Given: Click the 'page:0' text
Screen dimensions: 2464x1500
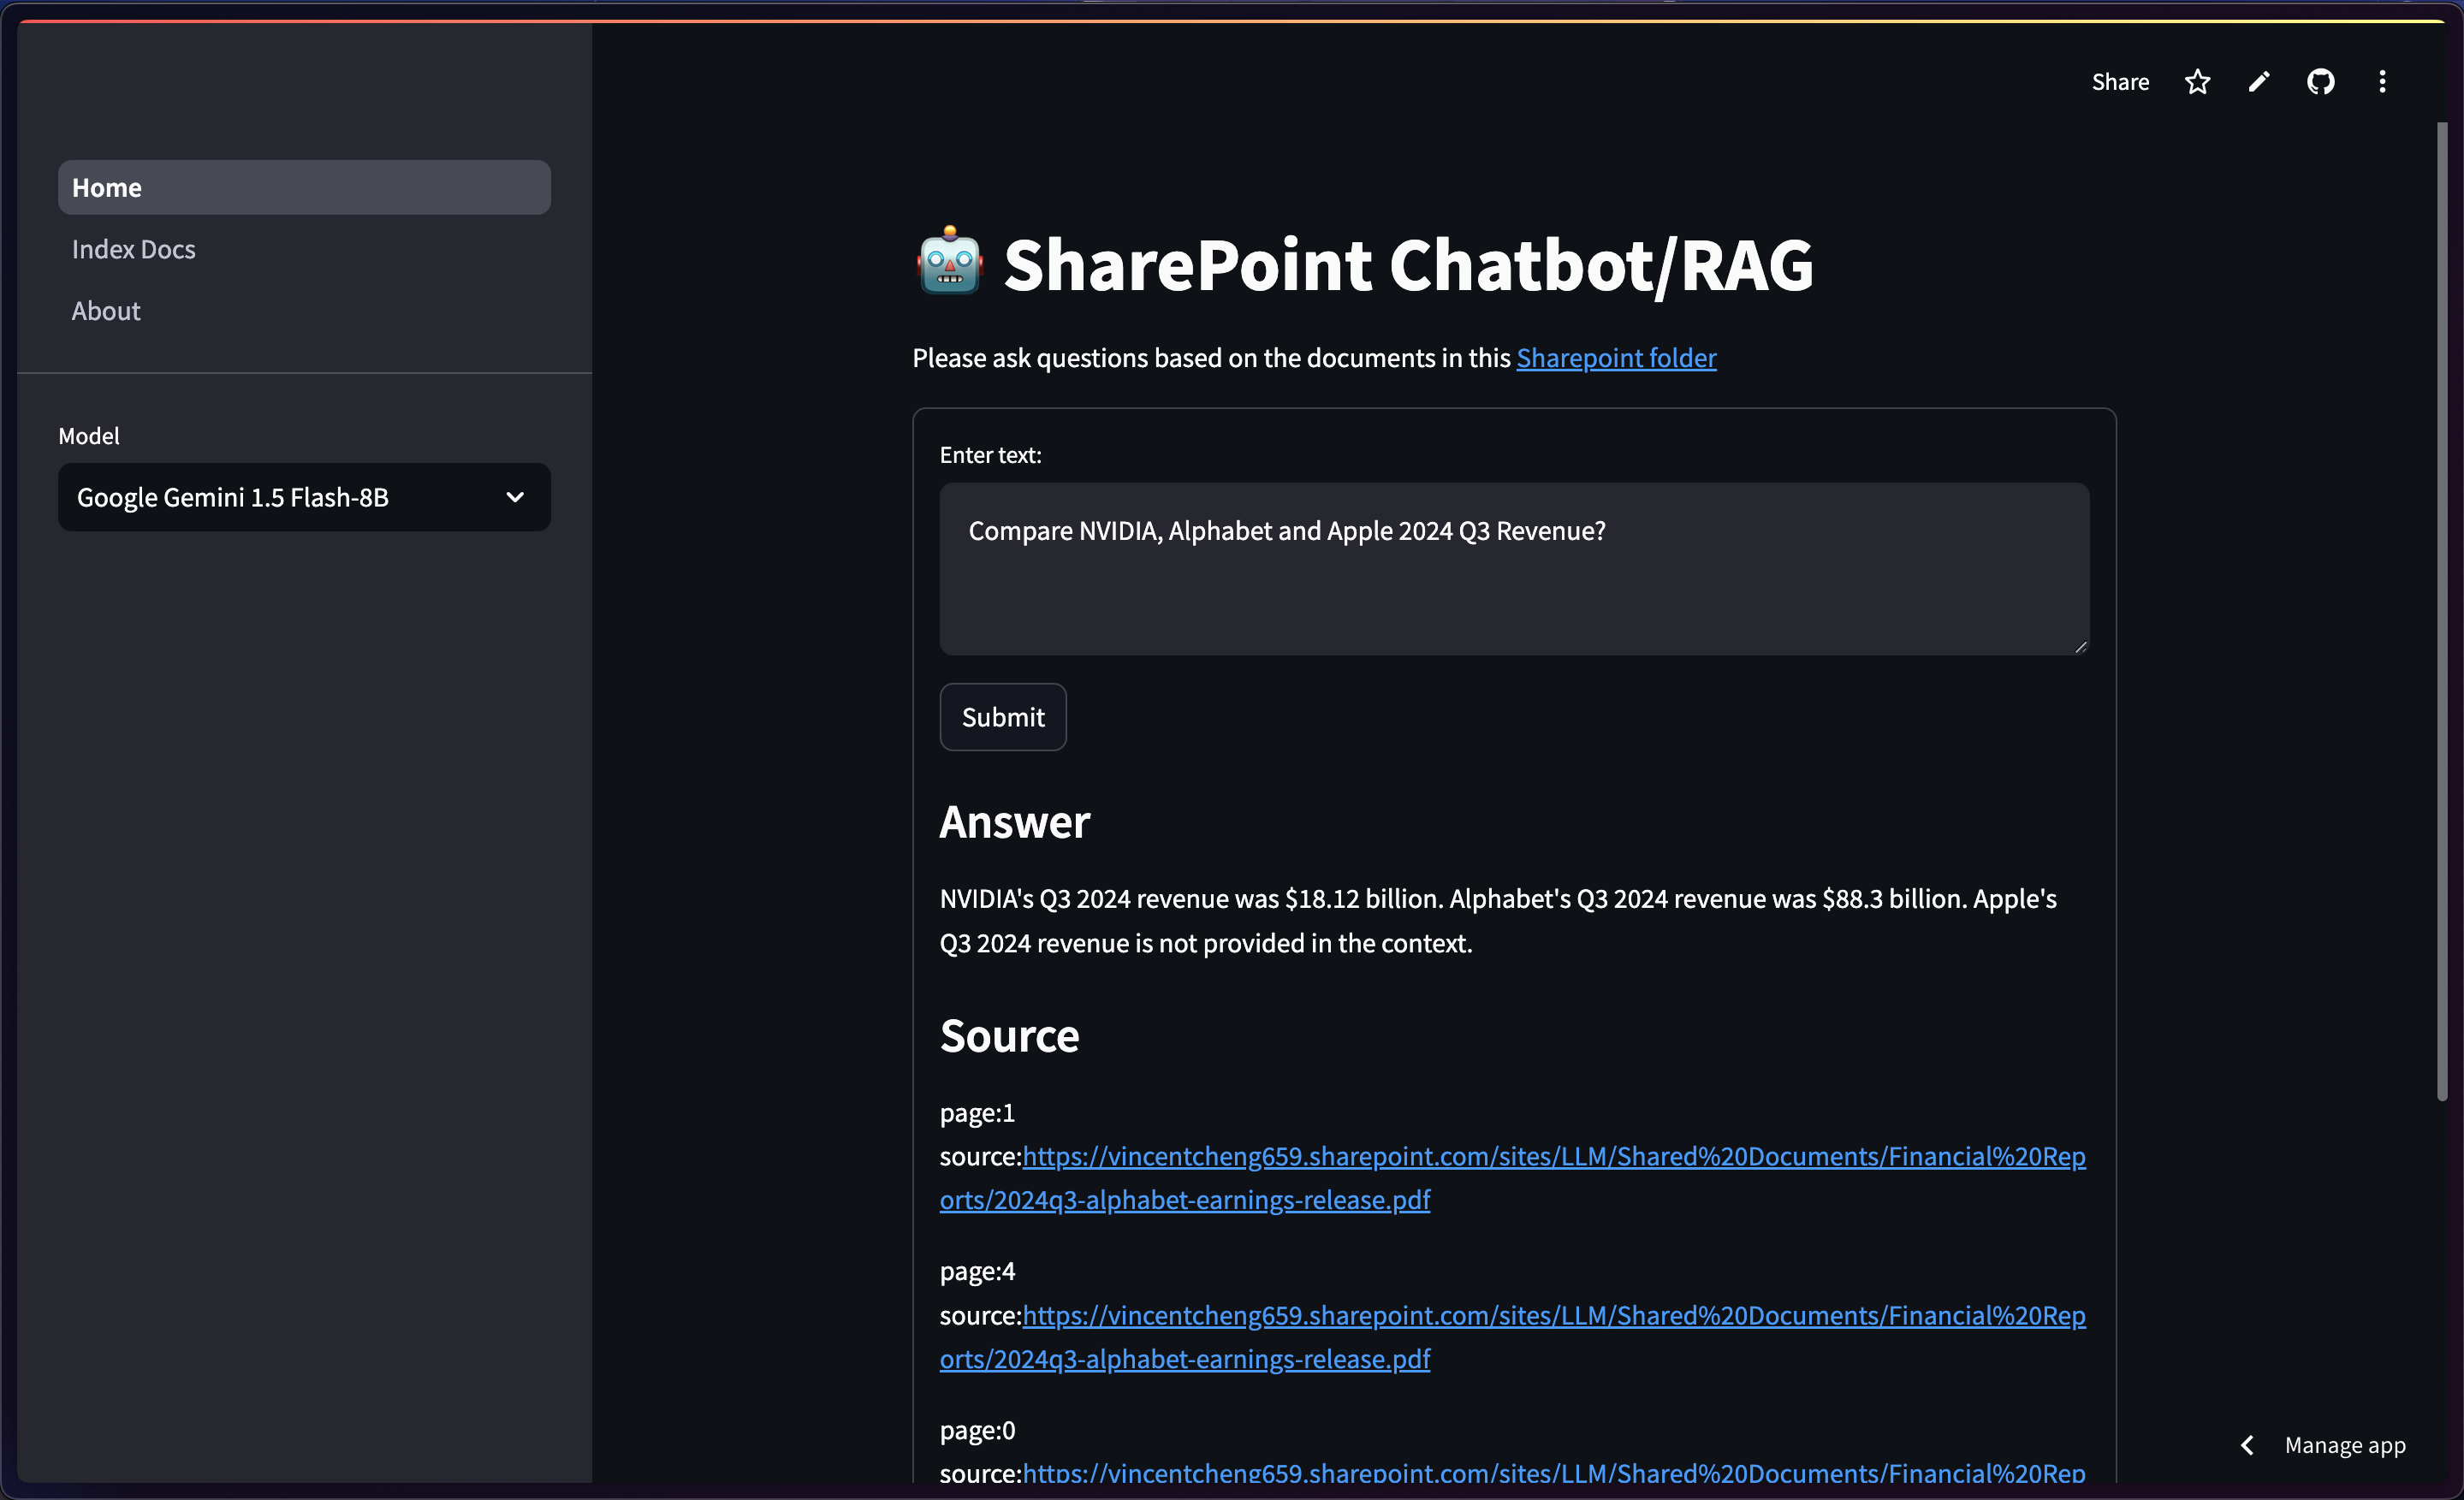Looking at the screenshot, I should [x=977, y=1430].
